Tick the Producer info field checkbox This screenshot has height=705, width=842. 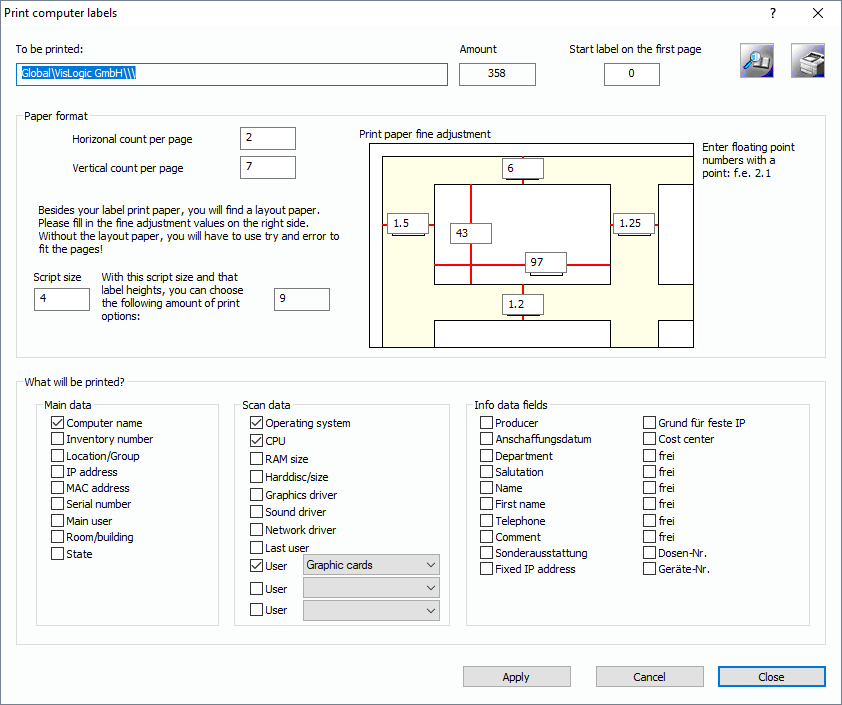click(x=487, y=423)
